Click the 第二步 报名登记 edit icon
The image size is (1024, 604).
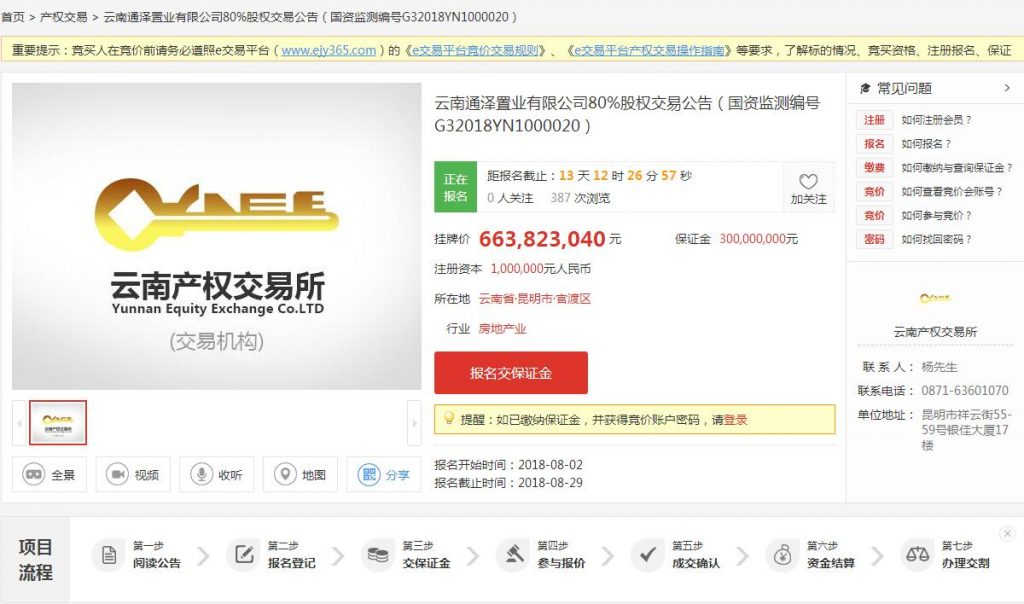[x=244, y=555]
